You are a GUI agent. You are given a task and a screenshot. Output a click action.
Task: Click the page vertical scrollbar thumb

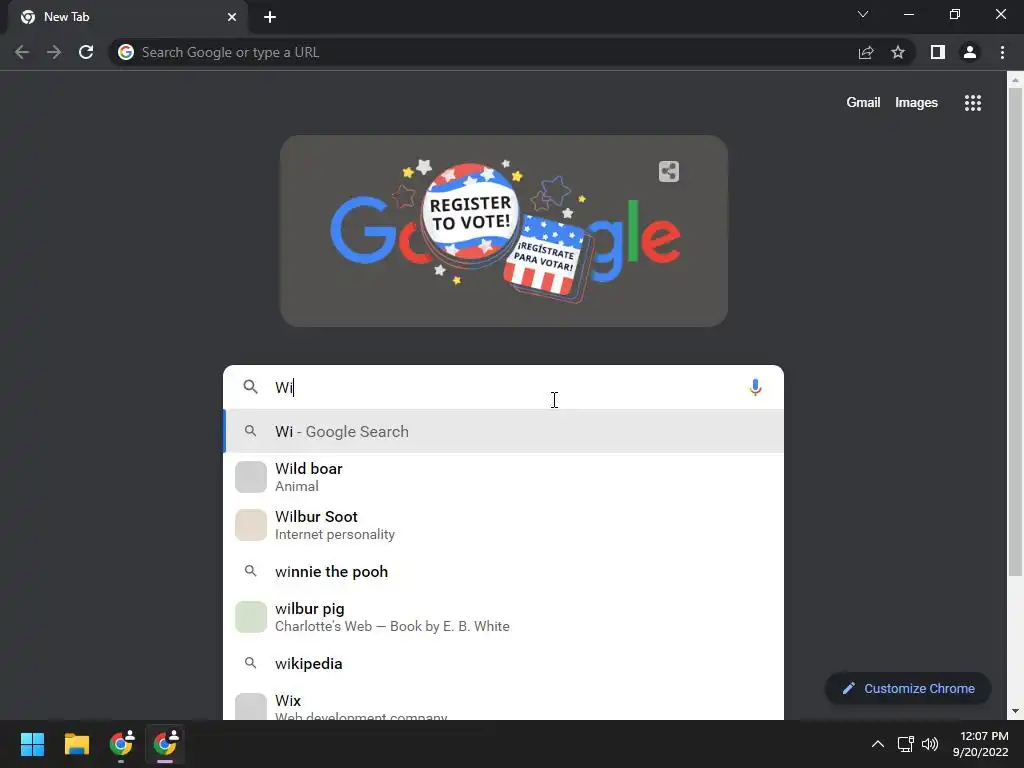[1015, 332]
